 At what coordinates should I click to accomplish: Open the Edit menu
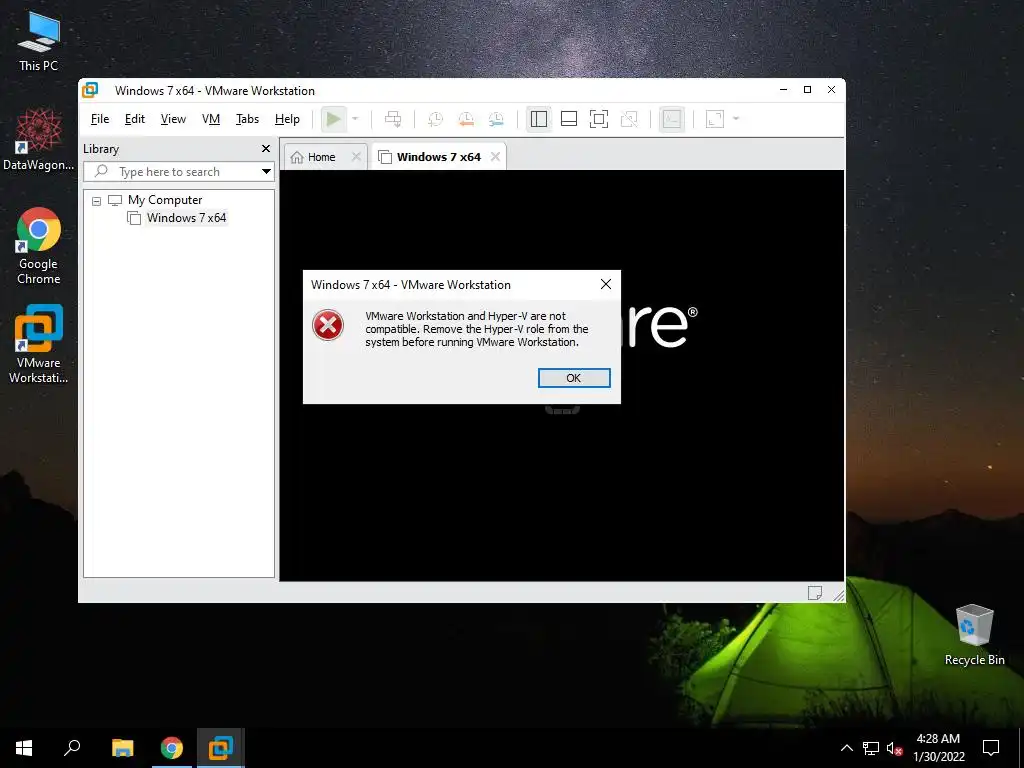(x=135, y=119)
